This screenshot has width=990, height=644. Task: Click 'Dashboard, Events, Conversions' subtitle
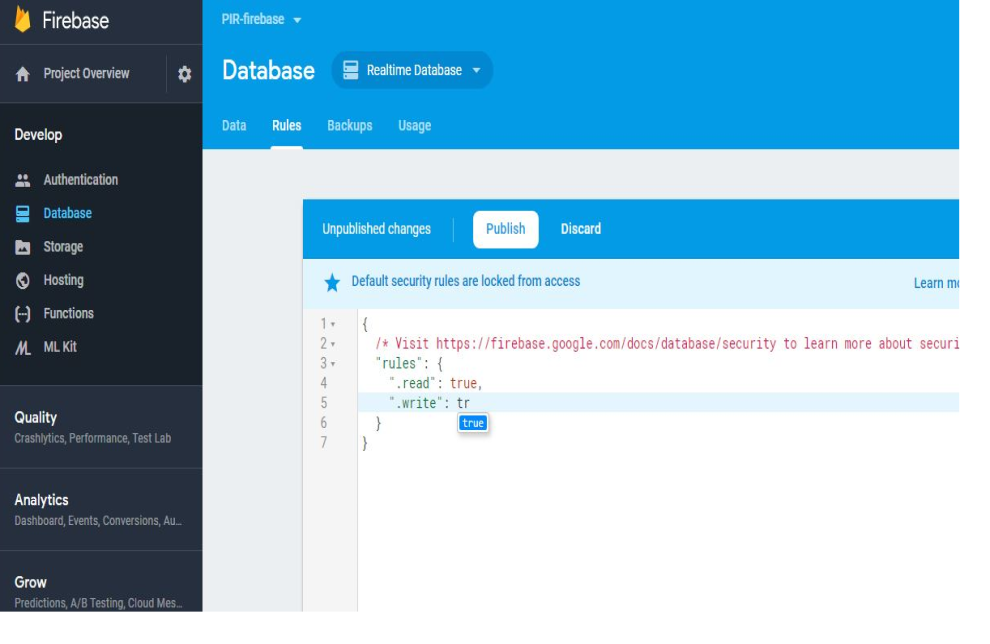point(98,521)
